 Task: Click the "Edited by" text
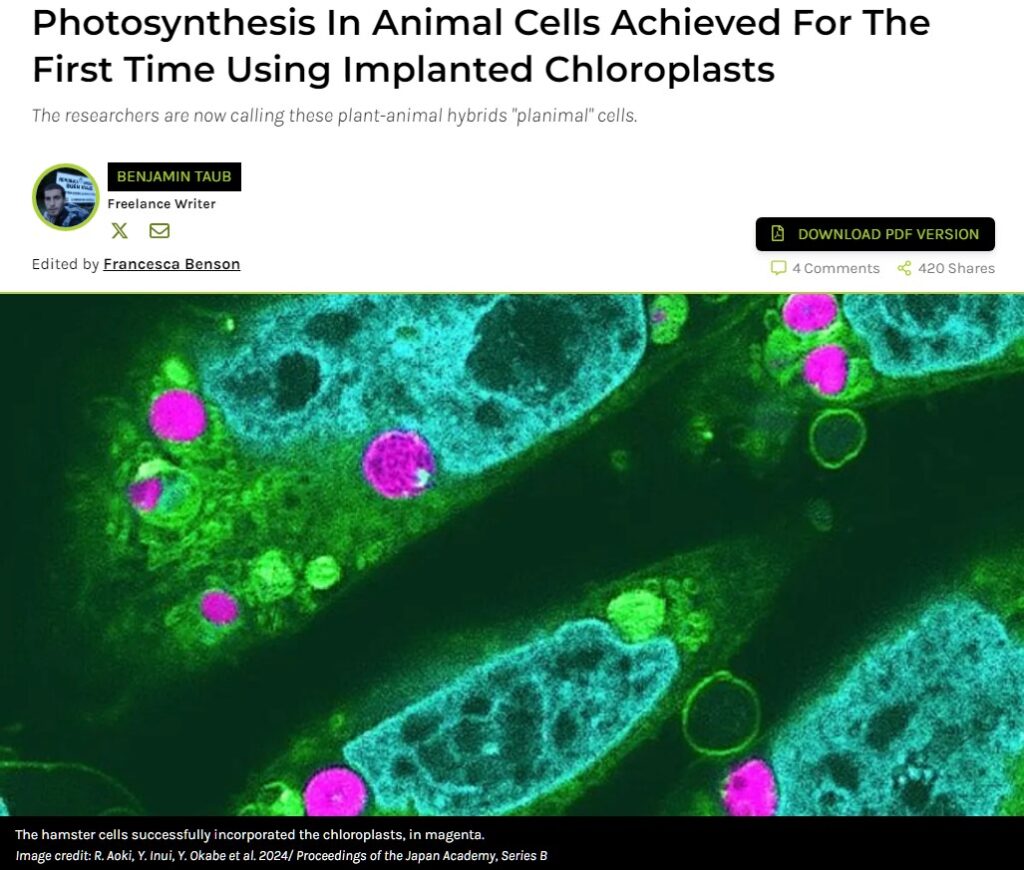point(65,264)
